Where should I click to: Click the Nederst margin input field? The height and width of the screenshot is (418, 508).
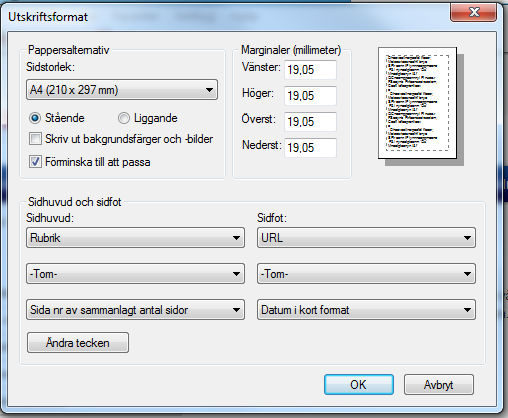point(310,148)
